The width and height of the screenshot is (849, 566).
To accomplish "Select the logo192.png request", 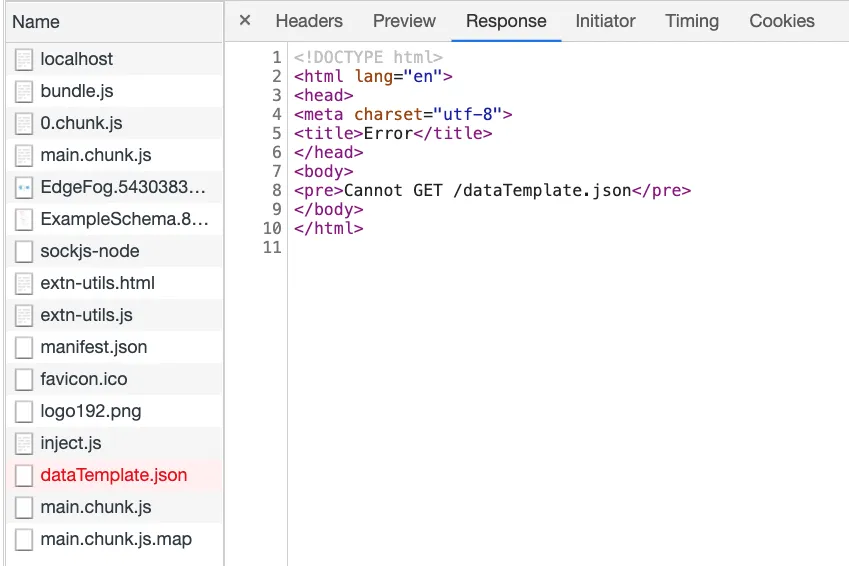I will click(x=91, y=411).
